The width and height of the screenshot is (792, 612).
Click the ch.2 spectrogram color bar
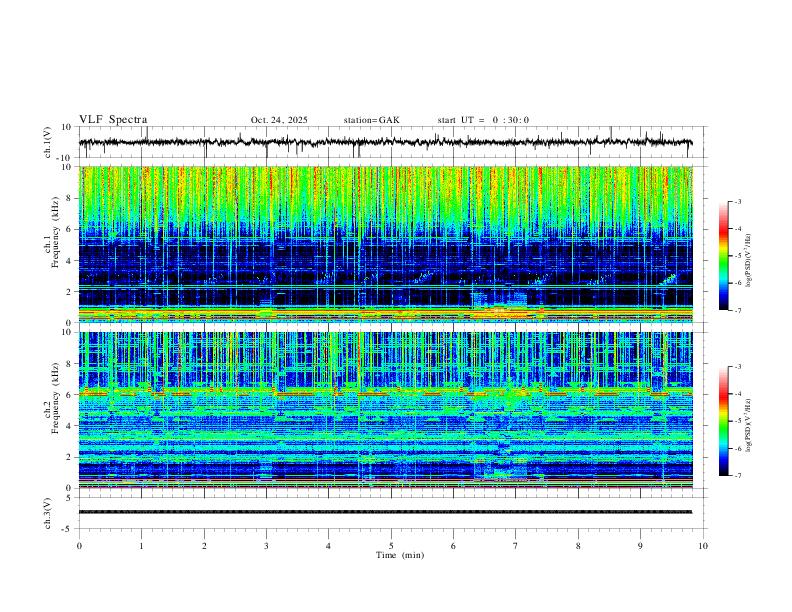click(x=723, y=421)
